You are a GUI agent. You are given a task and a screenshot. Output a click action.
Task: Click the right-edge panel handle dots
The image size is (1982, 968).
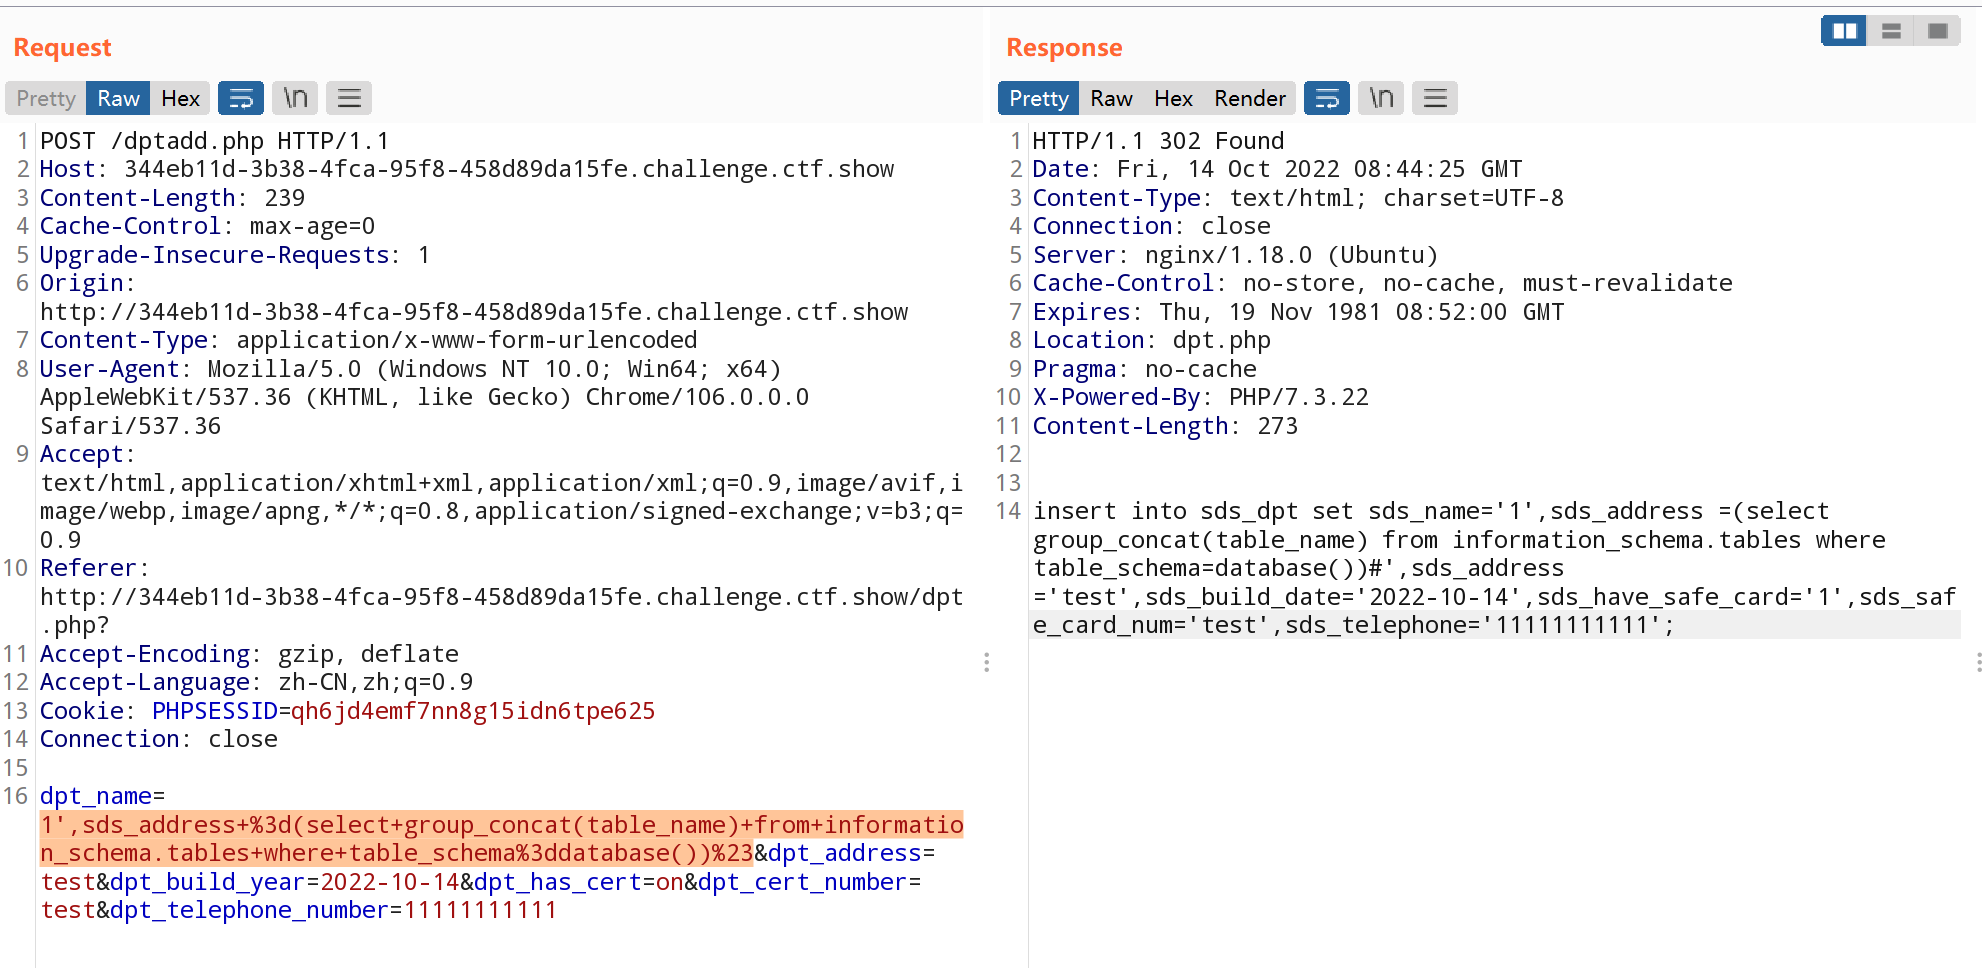point(1978,662)
